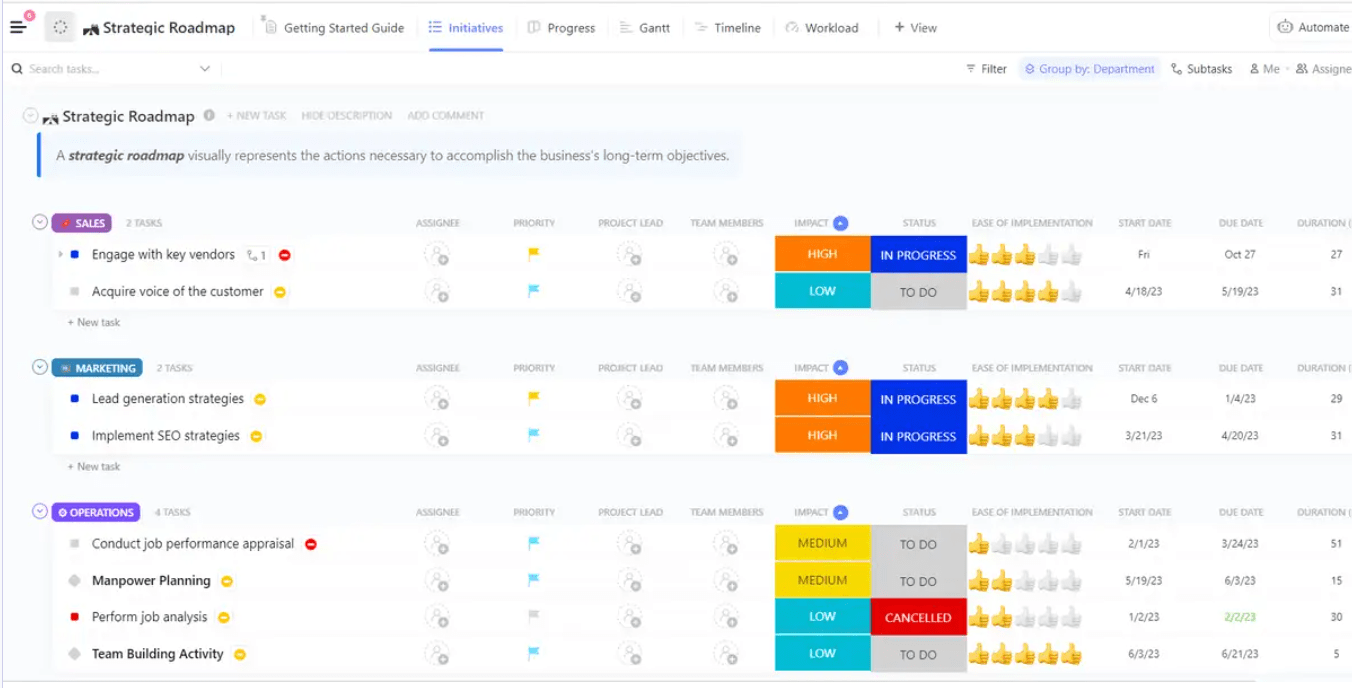Viewport: 1352px width, 688px height.
Task: Toggle red status square of Perform job analysis
Action: [75, 617]
